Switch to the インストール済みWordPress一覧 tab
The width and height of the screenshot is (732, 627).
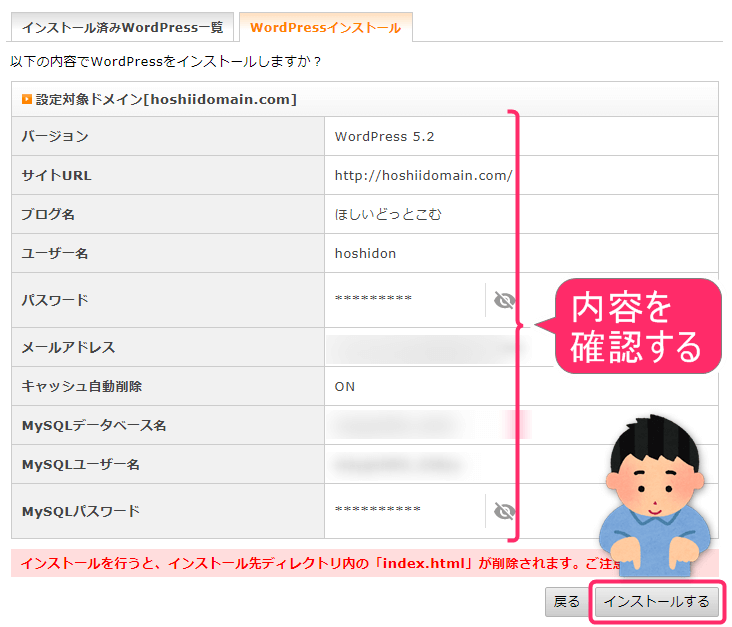(123, 28)
